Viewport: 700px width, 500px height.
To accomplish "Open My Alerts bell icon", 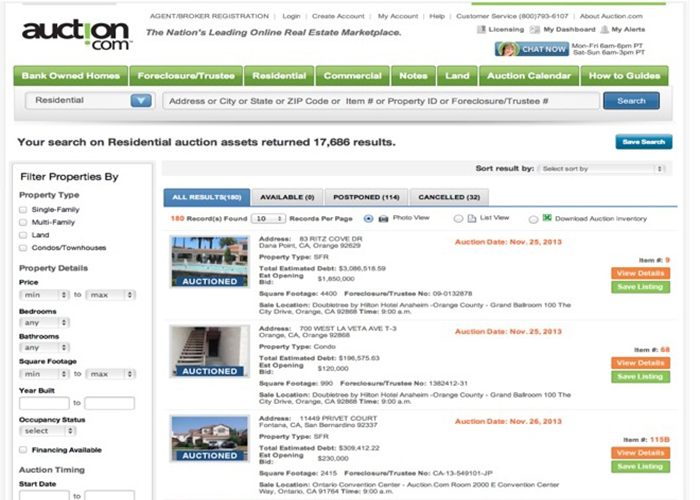I will pos(604,29).
